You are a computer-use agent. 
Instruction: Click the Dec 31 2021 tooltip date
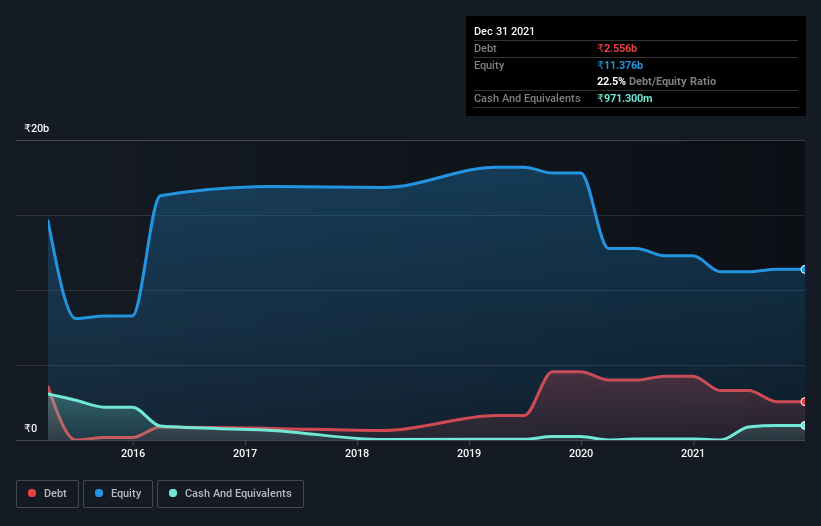pyautogui.click(x=504, y=31)
